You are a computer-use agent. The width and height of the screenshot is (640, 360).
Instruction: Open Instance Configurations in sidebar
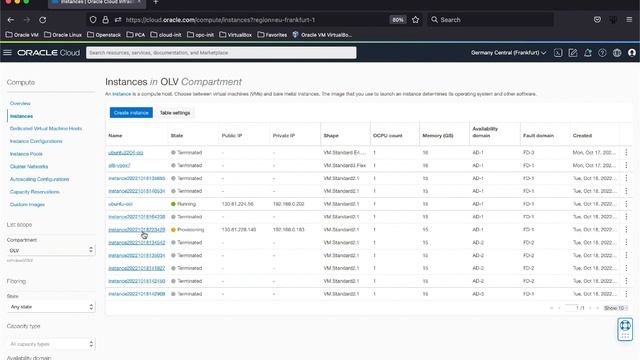[36, 141]
